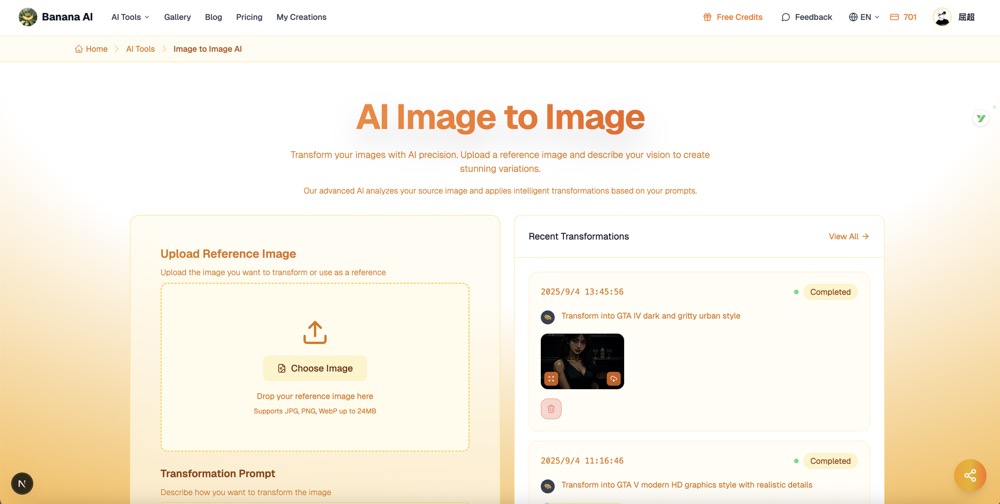
Task: Click the fullscreen icon on the GTA IV thumbnail
Action: tap(551, 379)
